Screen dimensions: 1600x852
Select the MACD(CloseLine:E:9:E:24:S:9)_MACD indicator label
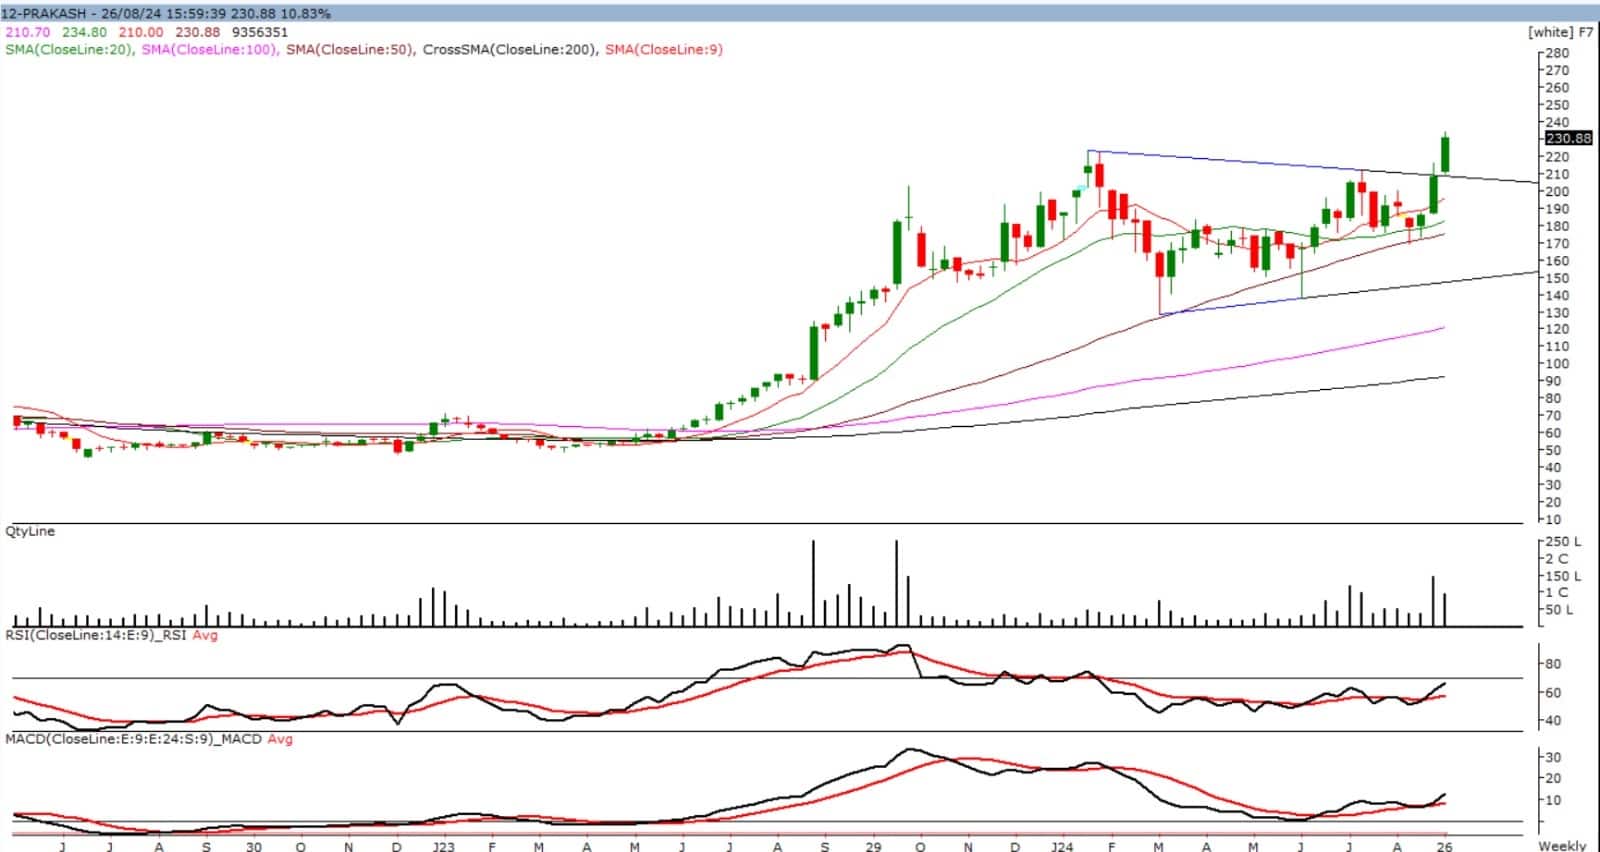coord(133,739)
